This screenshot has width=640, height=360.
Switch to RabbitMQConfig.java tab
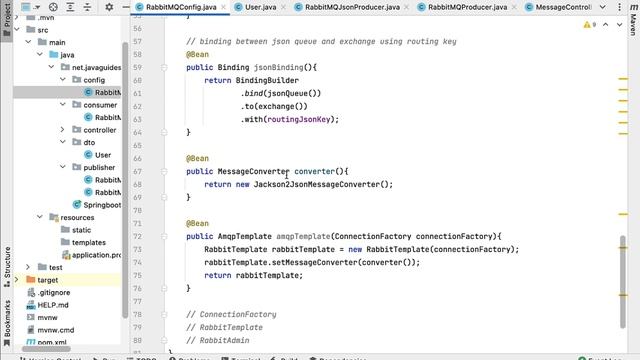181,7
